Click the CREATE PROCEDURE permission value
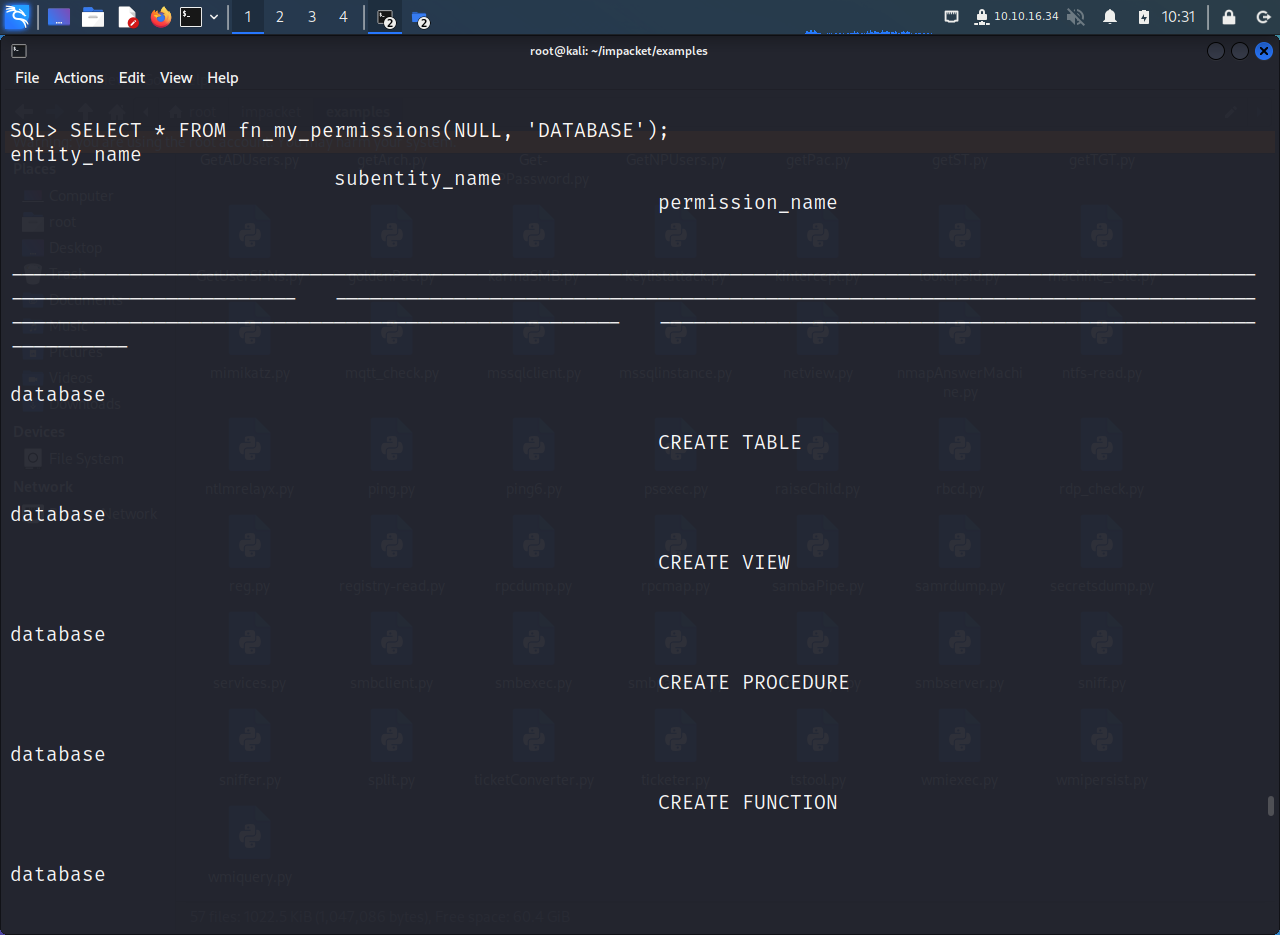The width and height of the screenshot is (1280, 935). (754, 683)
